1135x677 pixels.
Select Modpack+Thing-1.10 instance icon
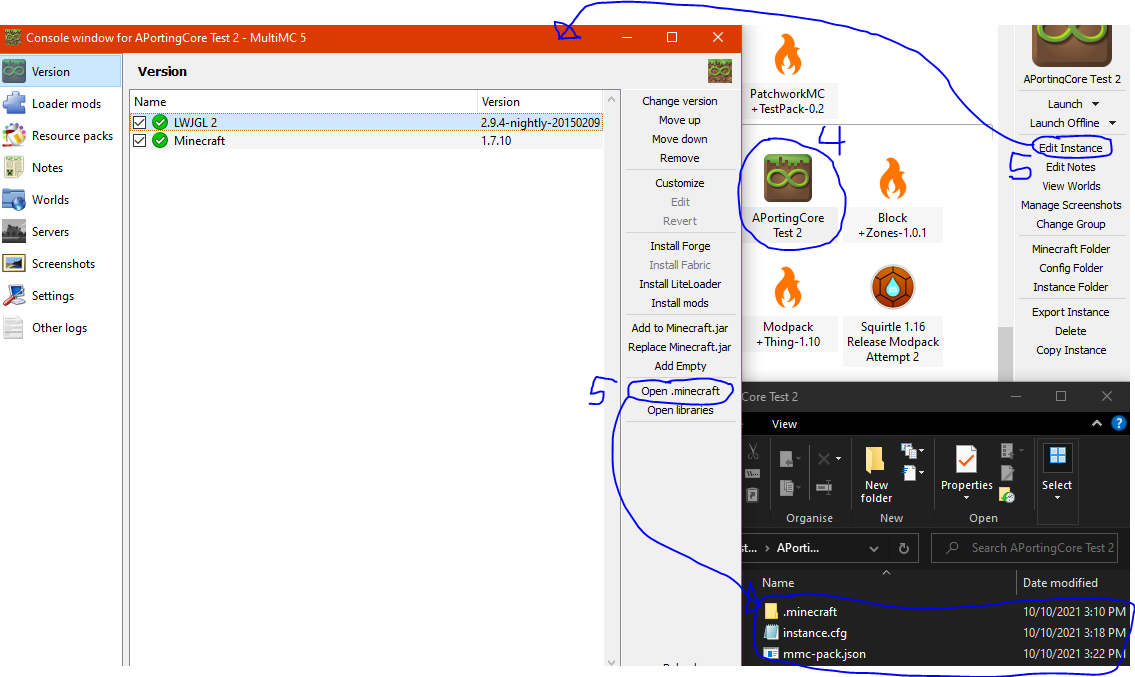(x=788, y=287)
